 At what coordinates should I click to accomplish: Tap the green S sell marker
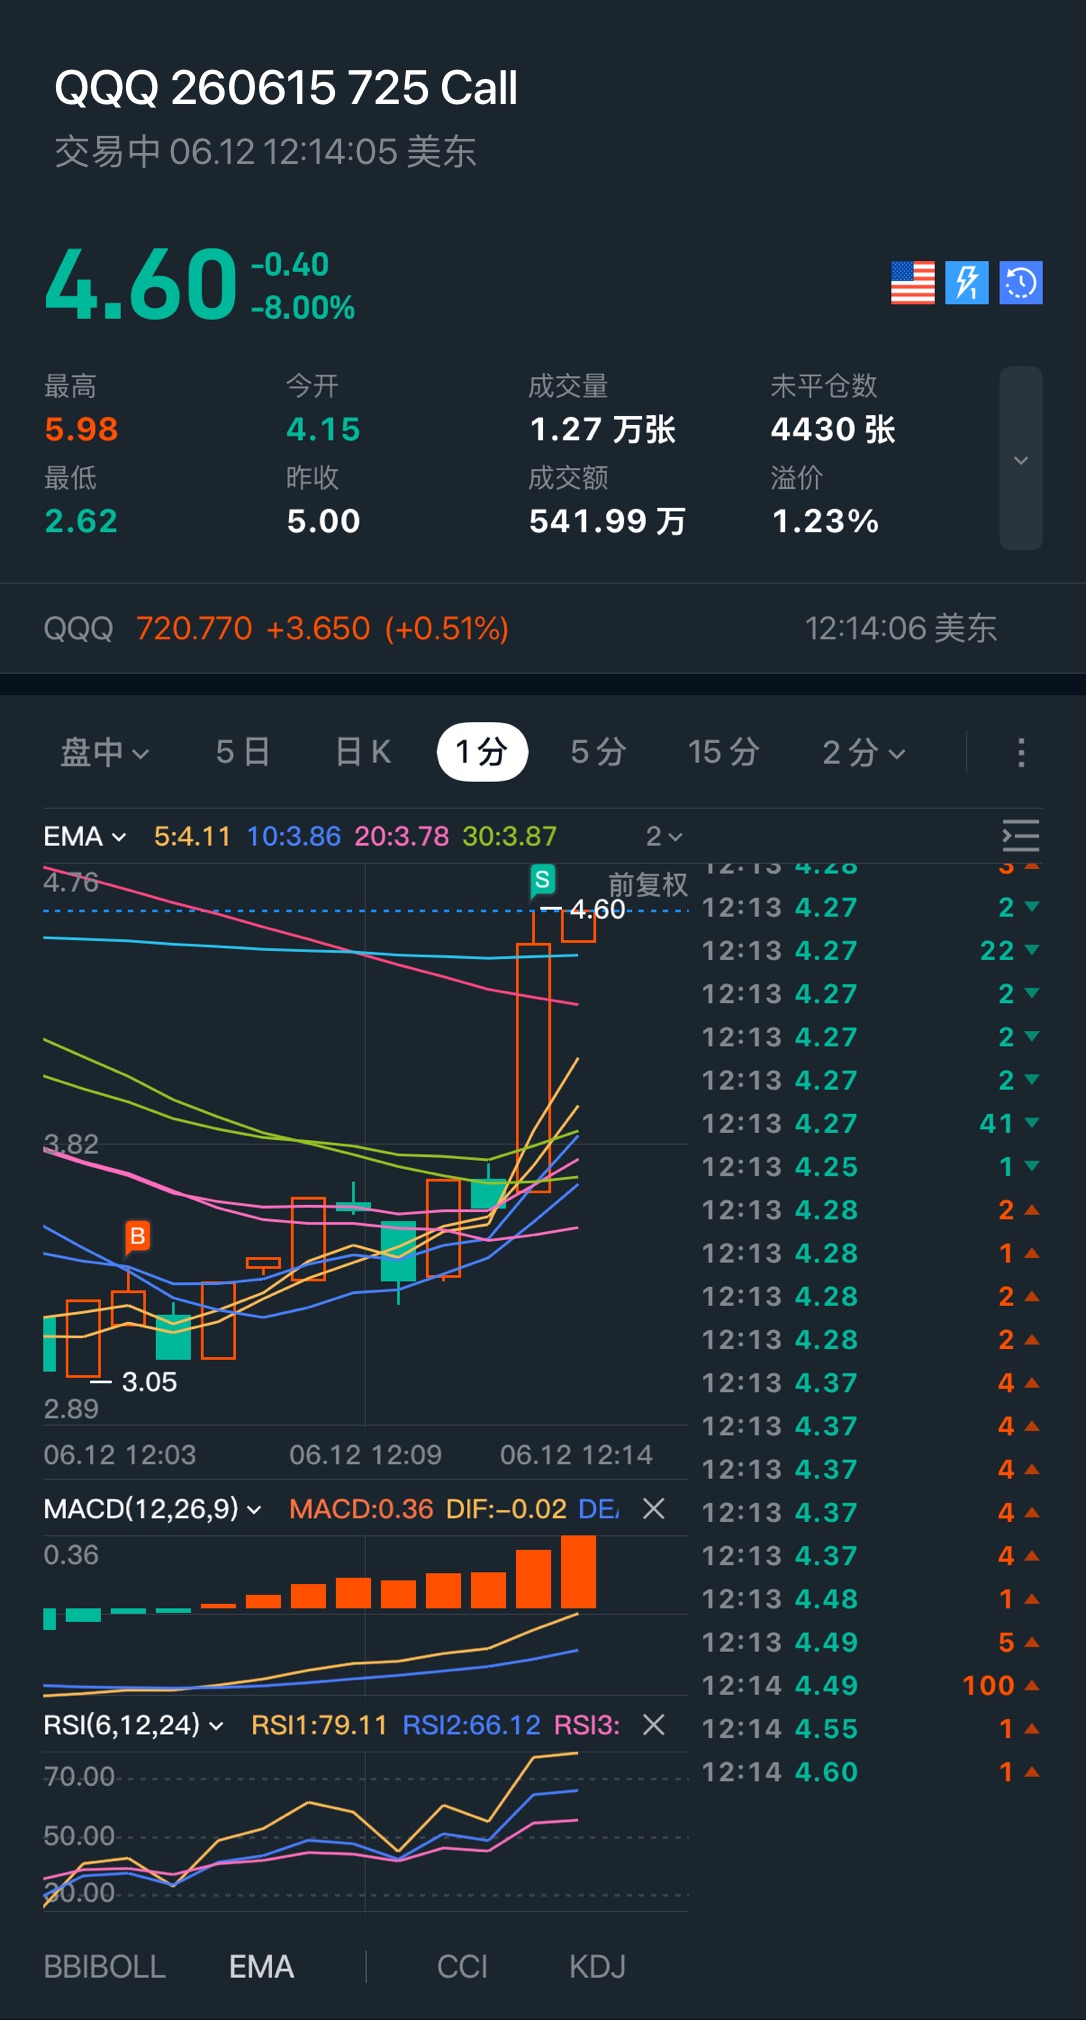point(542,880)
